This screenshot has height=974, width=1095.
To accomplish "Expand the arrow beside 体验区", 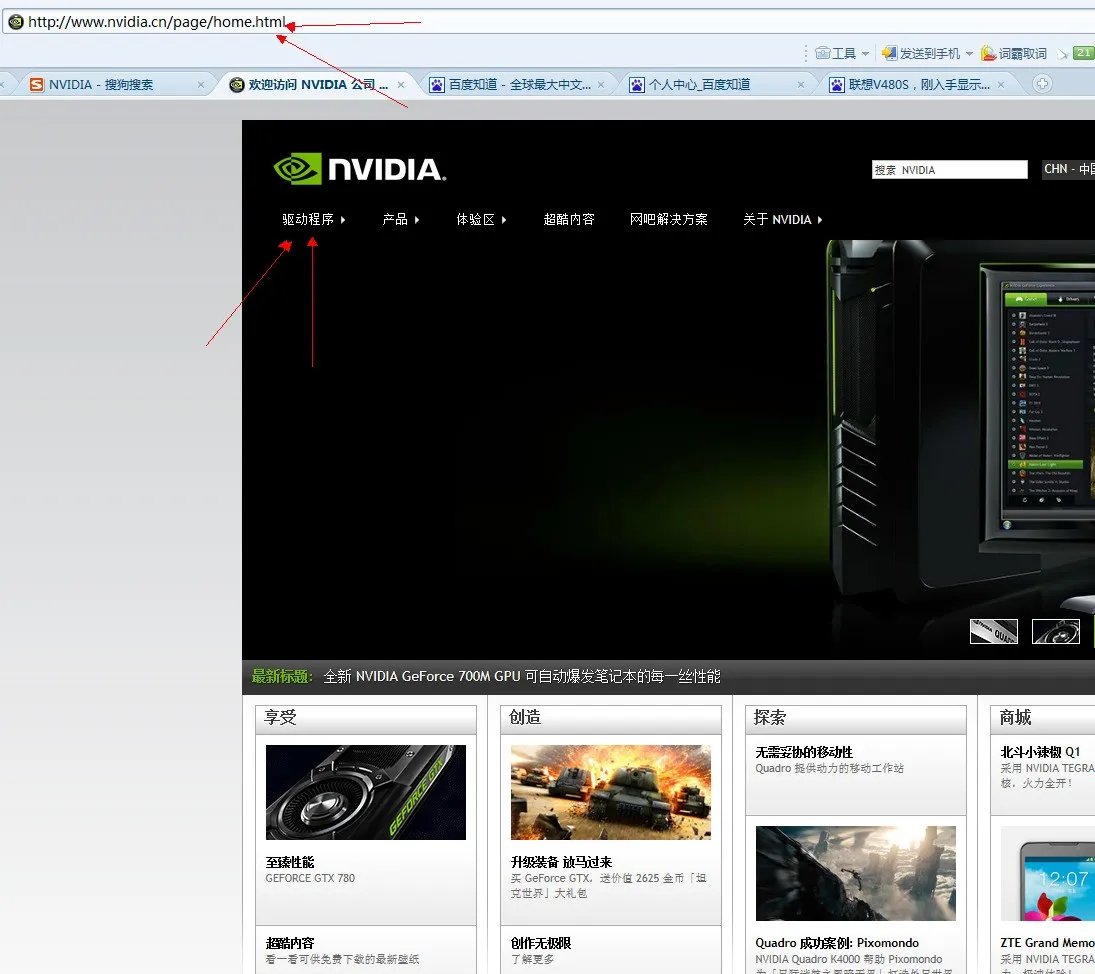I will 504,220.
